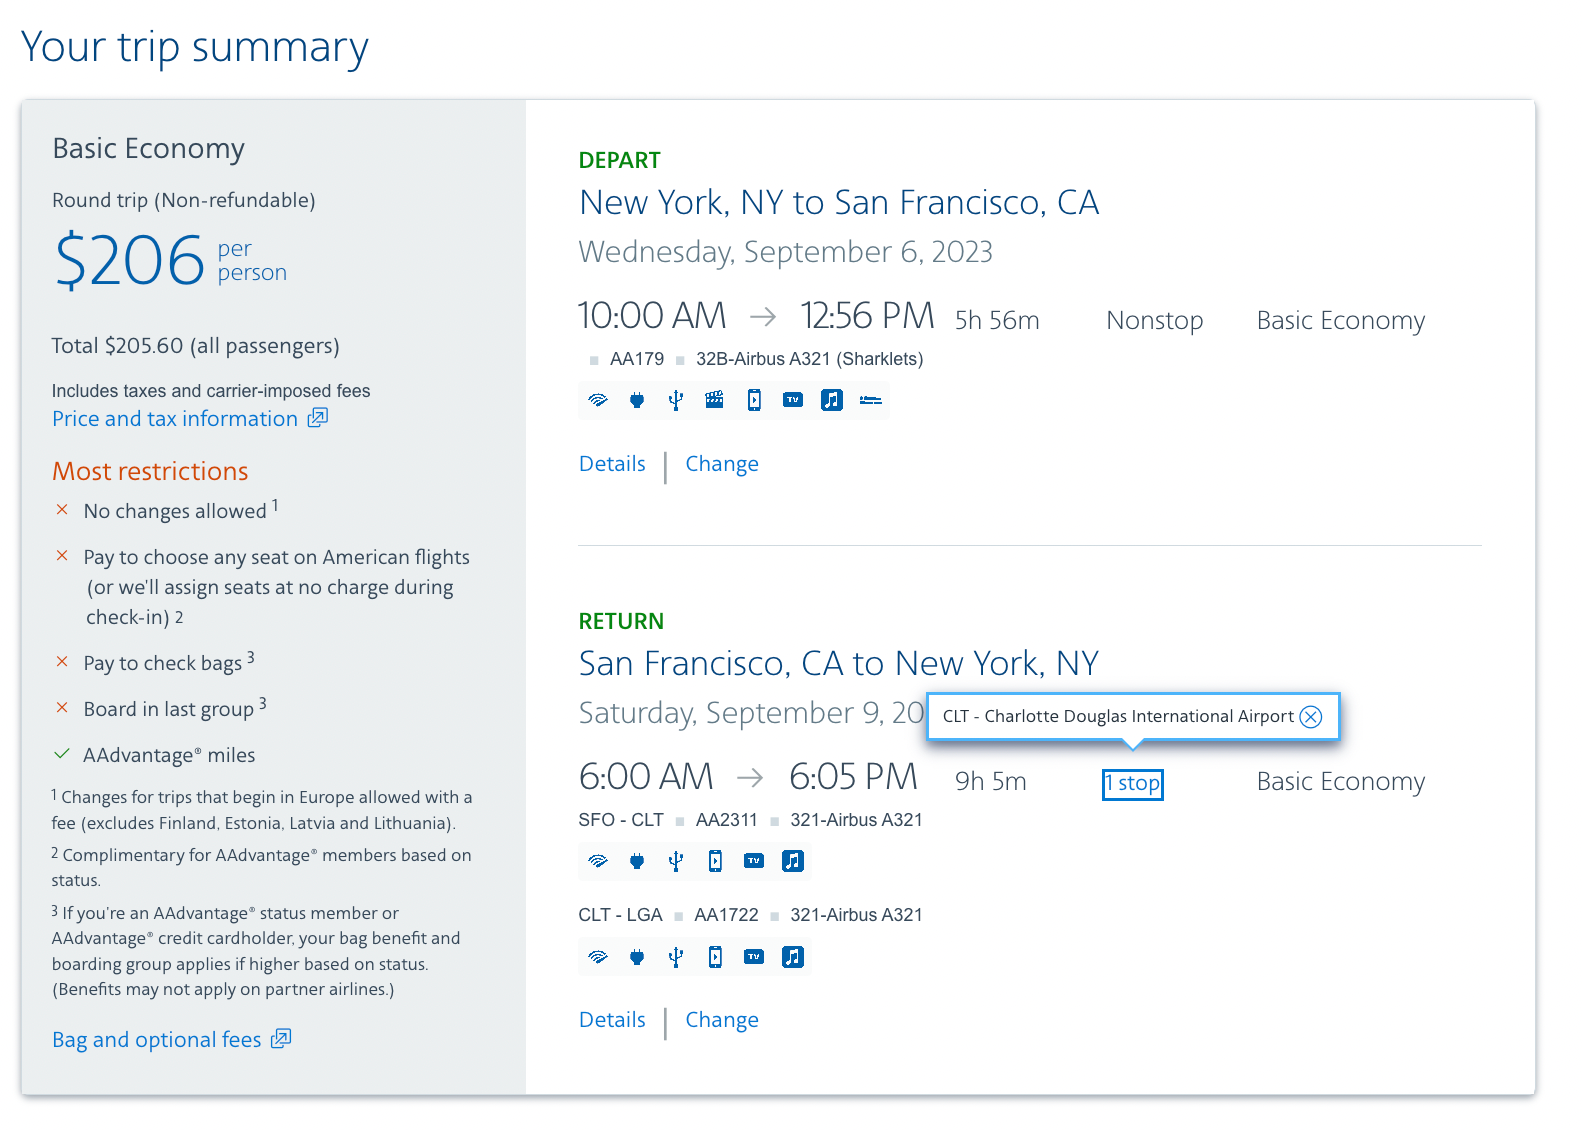Image resolution: width=1582 pixels, height=1130 pixels.
Task: Open Details for the departing flight
Action: [612, 464]
